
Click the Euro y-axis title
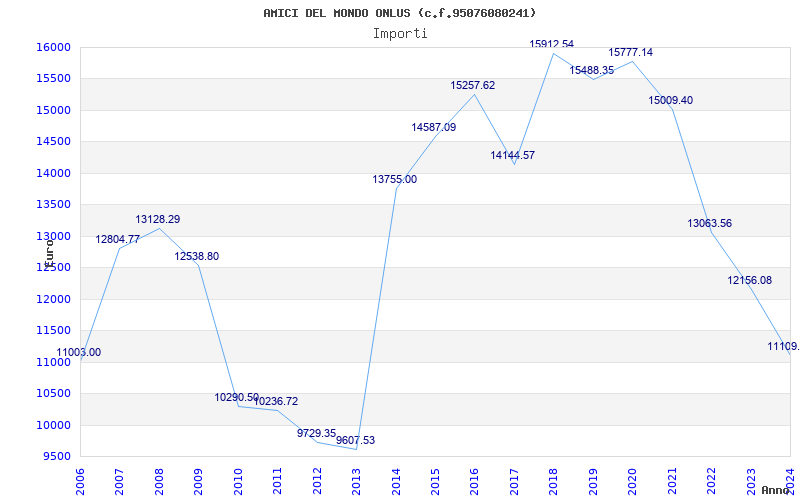click(x=48, y=252)
